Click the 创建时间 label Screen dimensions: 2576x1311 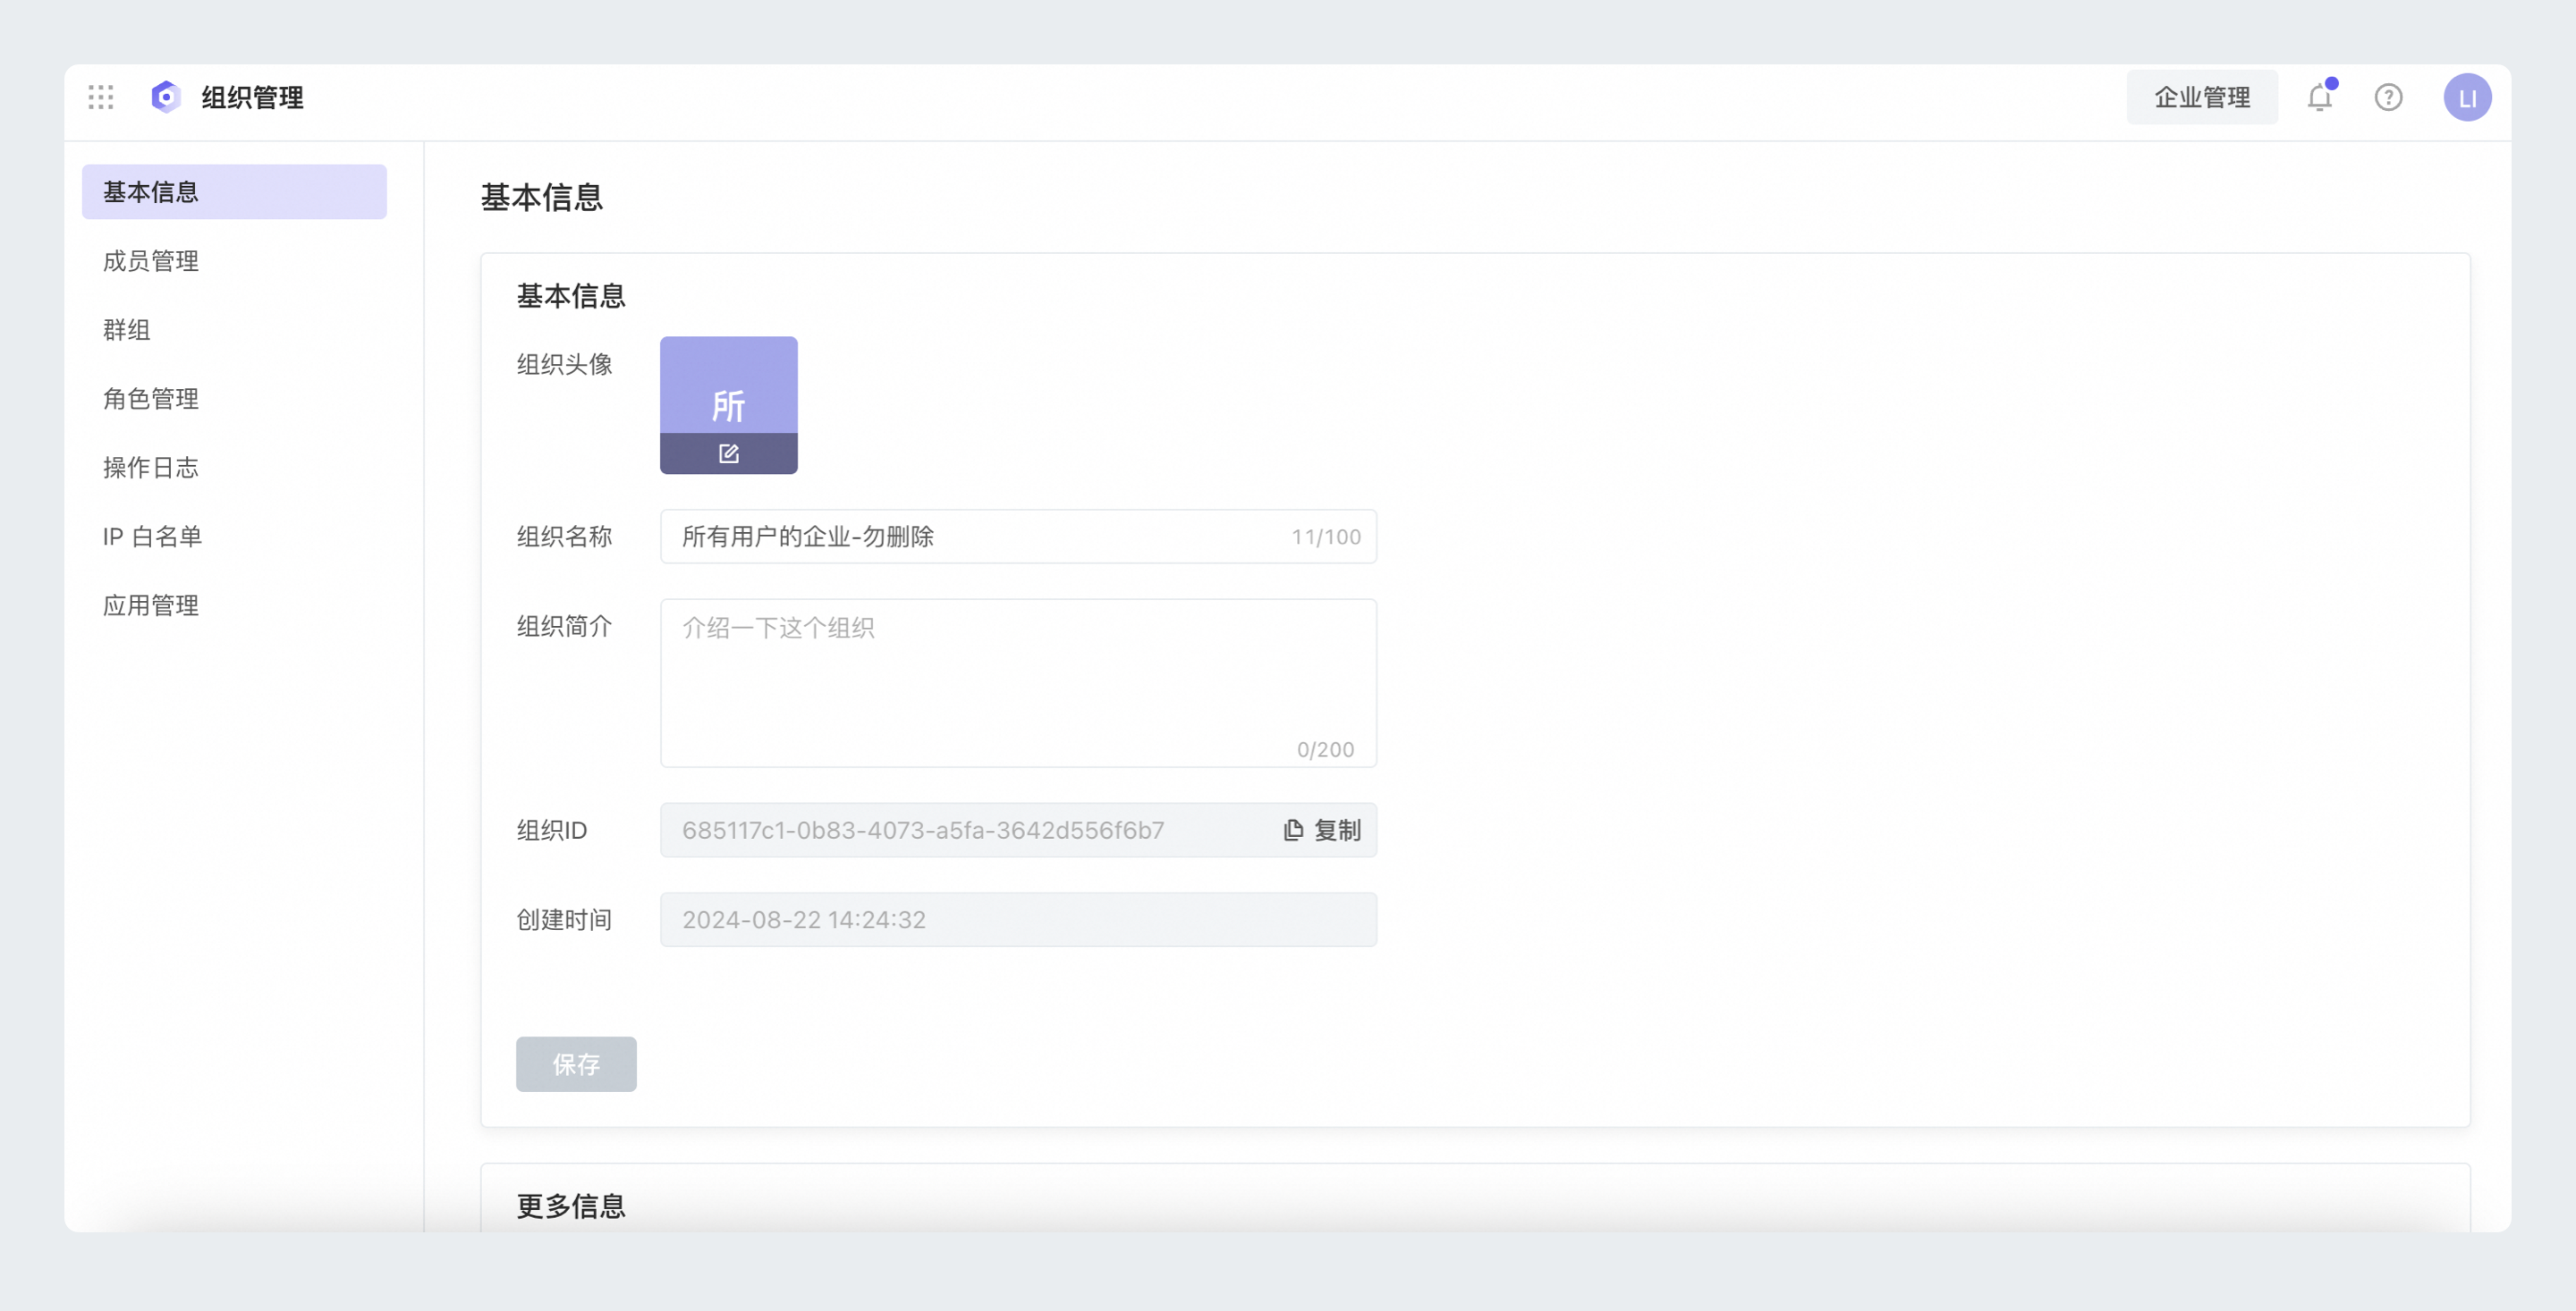(564, 920)
